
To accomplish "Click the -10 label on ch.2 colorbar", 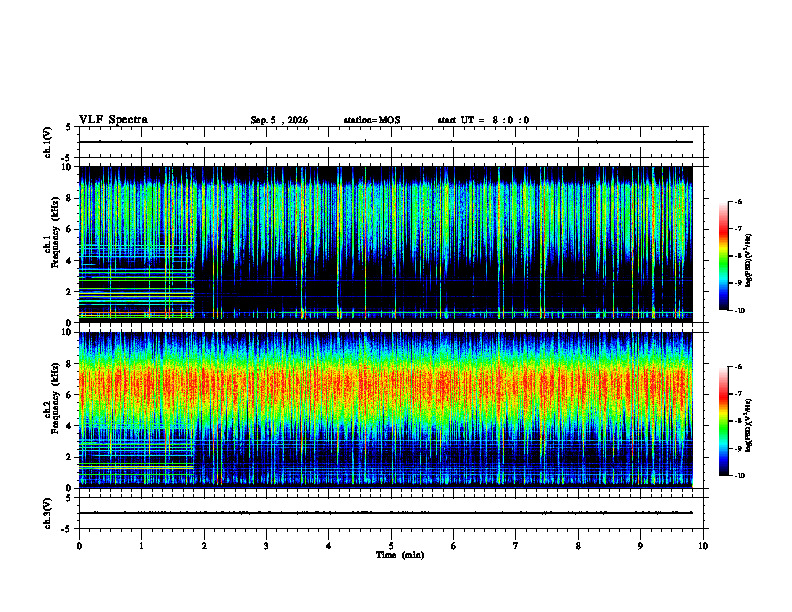I will [x=739, y=476].
